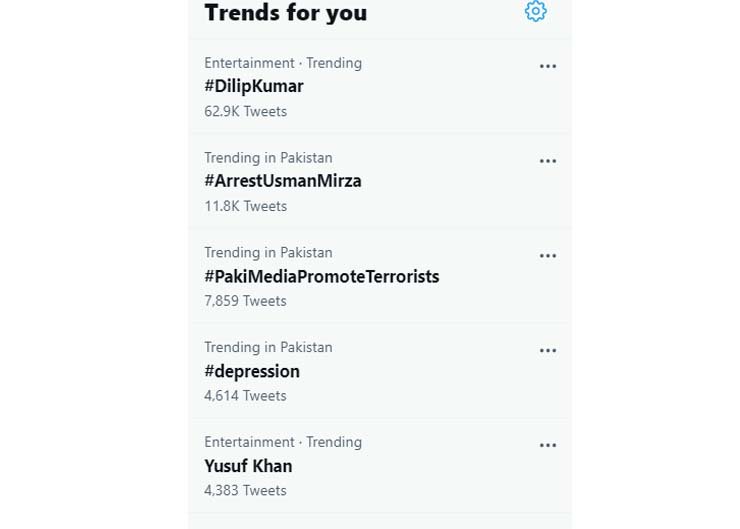Open more options for #depression trend

click(x=548, y=351)
